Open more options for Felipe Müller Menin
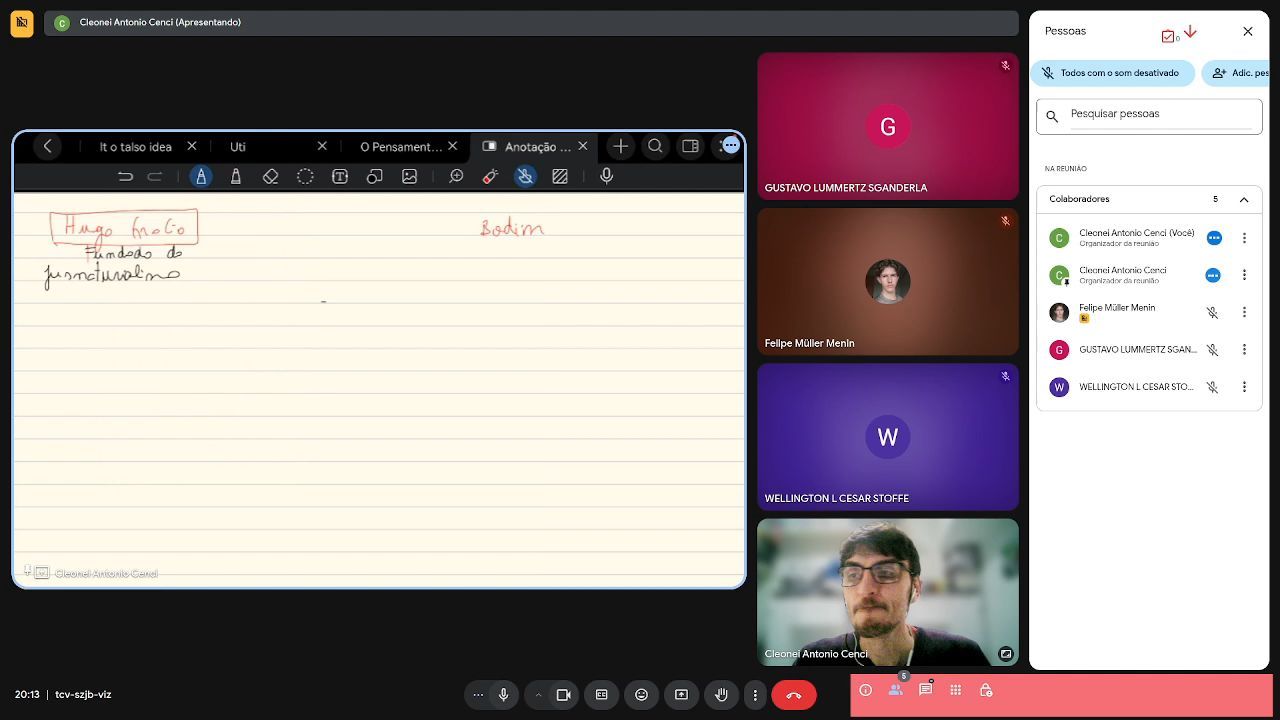 coord(1244,312)
